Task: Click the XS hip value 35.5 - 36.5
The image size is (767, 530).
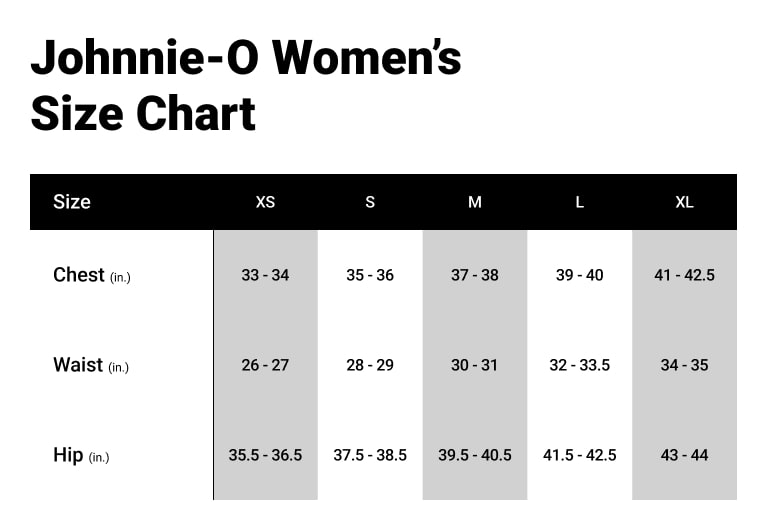Action: [x=265, y=455]
